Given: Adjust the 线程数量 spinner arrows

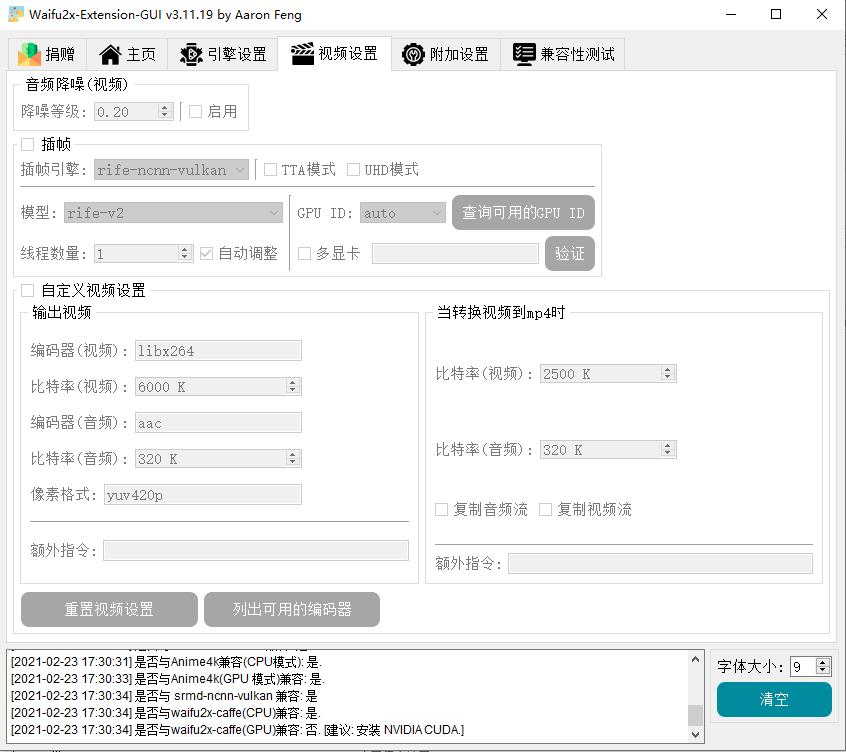Looking at the screenshot, I should pyautogui.click(x=185, y=254).
